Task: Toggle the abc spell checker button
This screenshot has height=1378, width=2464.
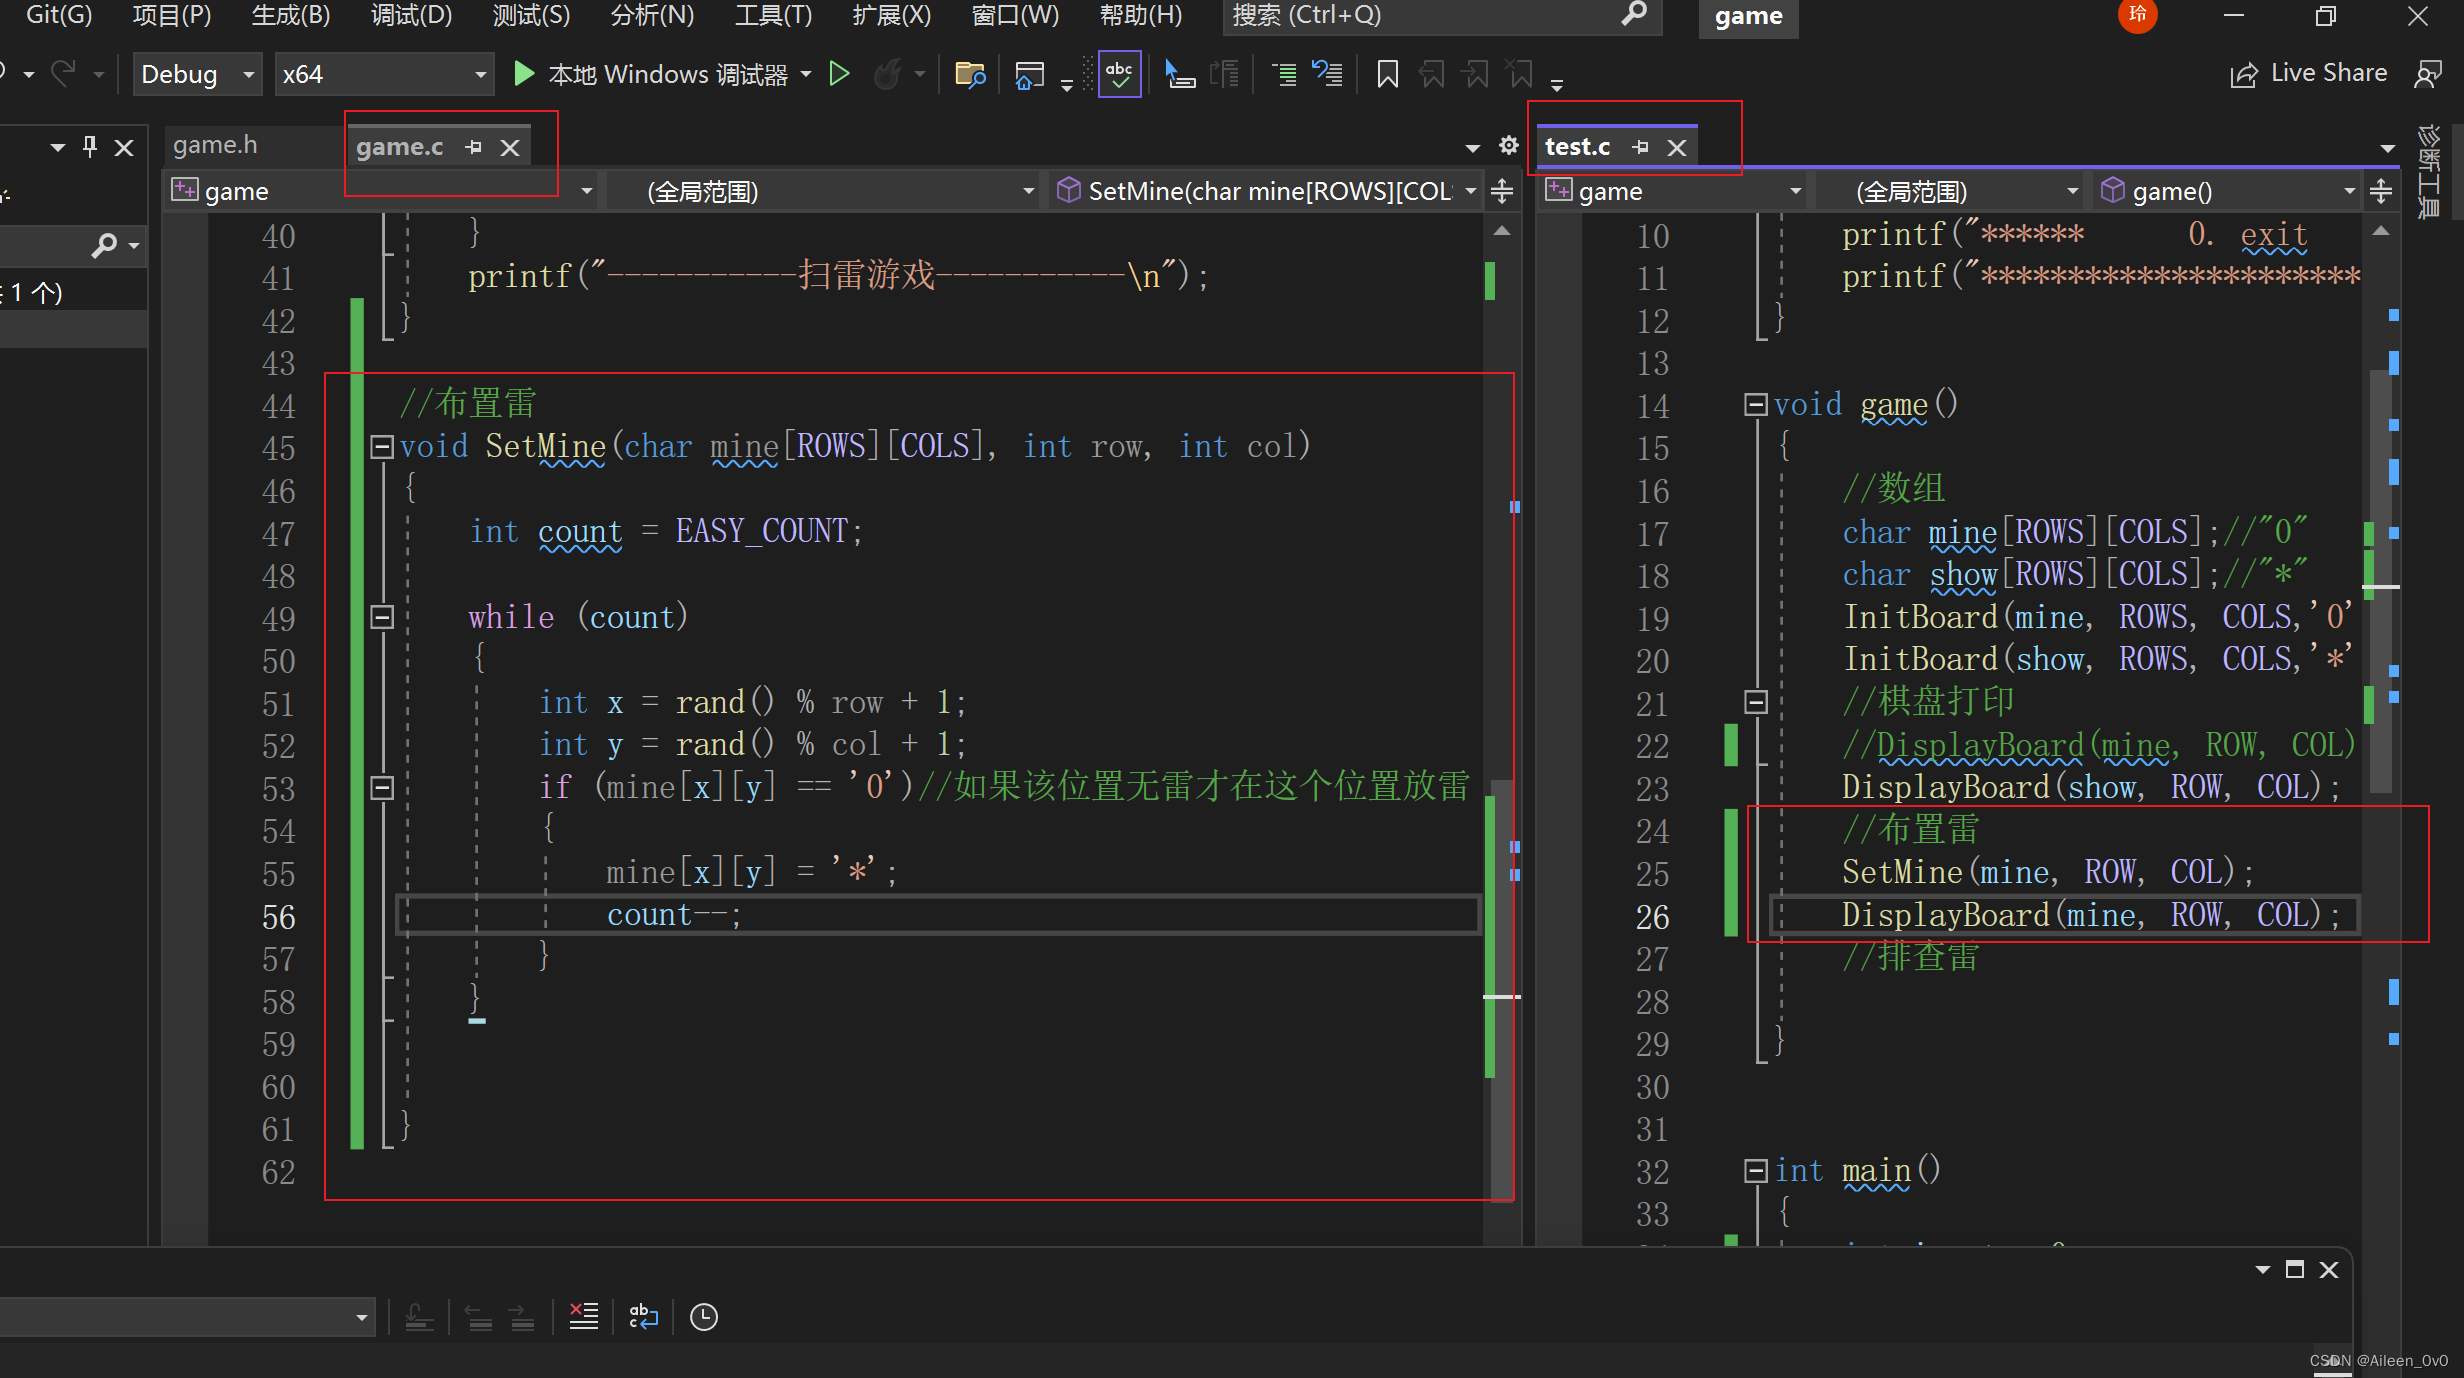Action: pyautogui.click(x=1119, y=74)
